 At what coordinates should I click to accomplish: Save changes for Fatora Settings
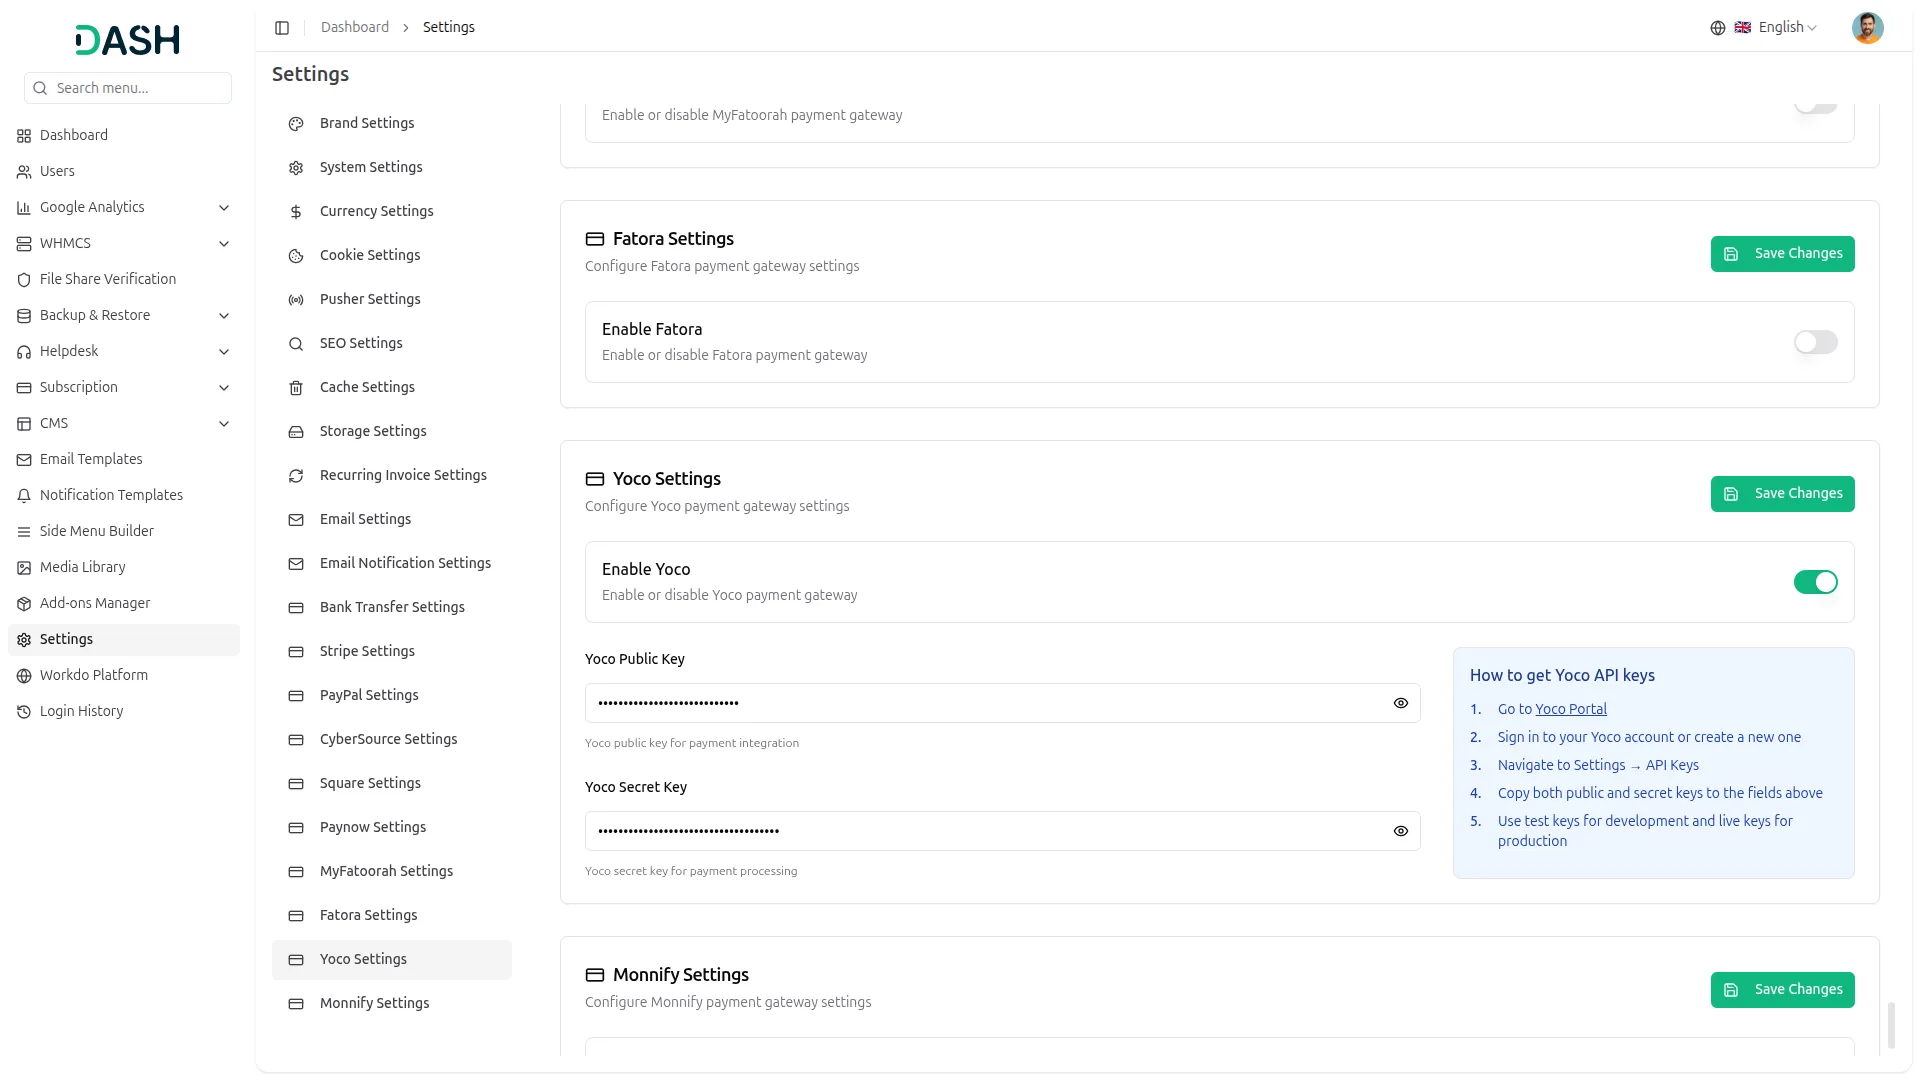[1782, 254]
